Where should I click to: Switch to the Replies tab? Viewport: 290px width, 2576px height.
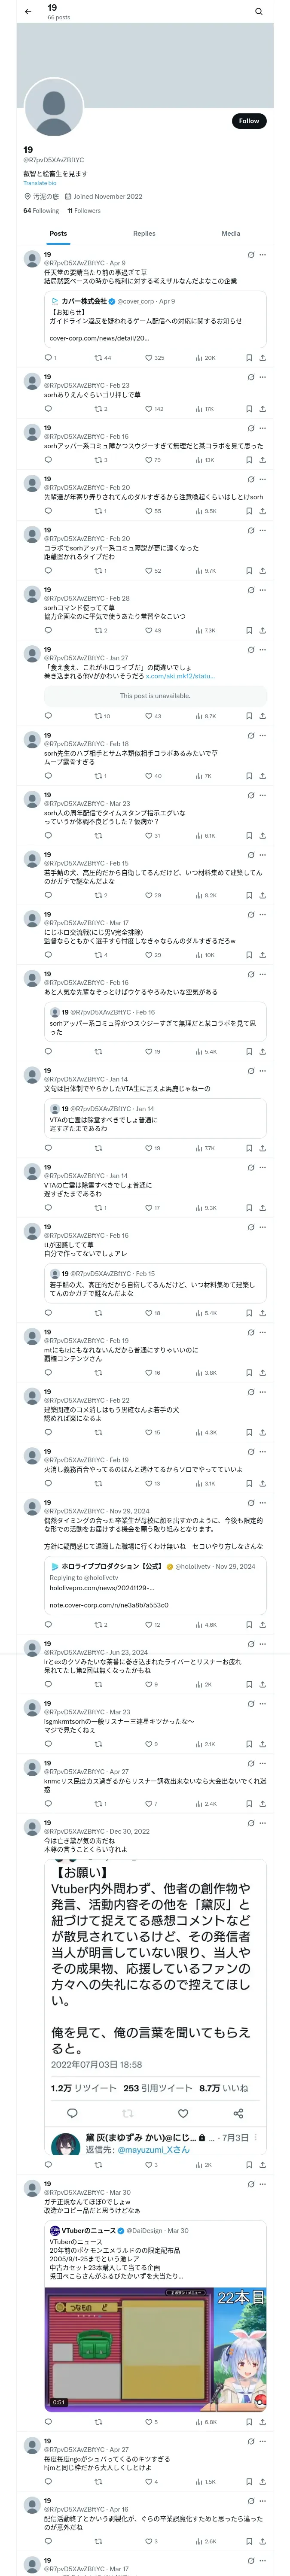144,234
